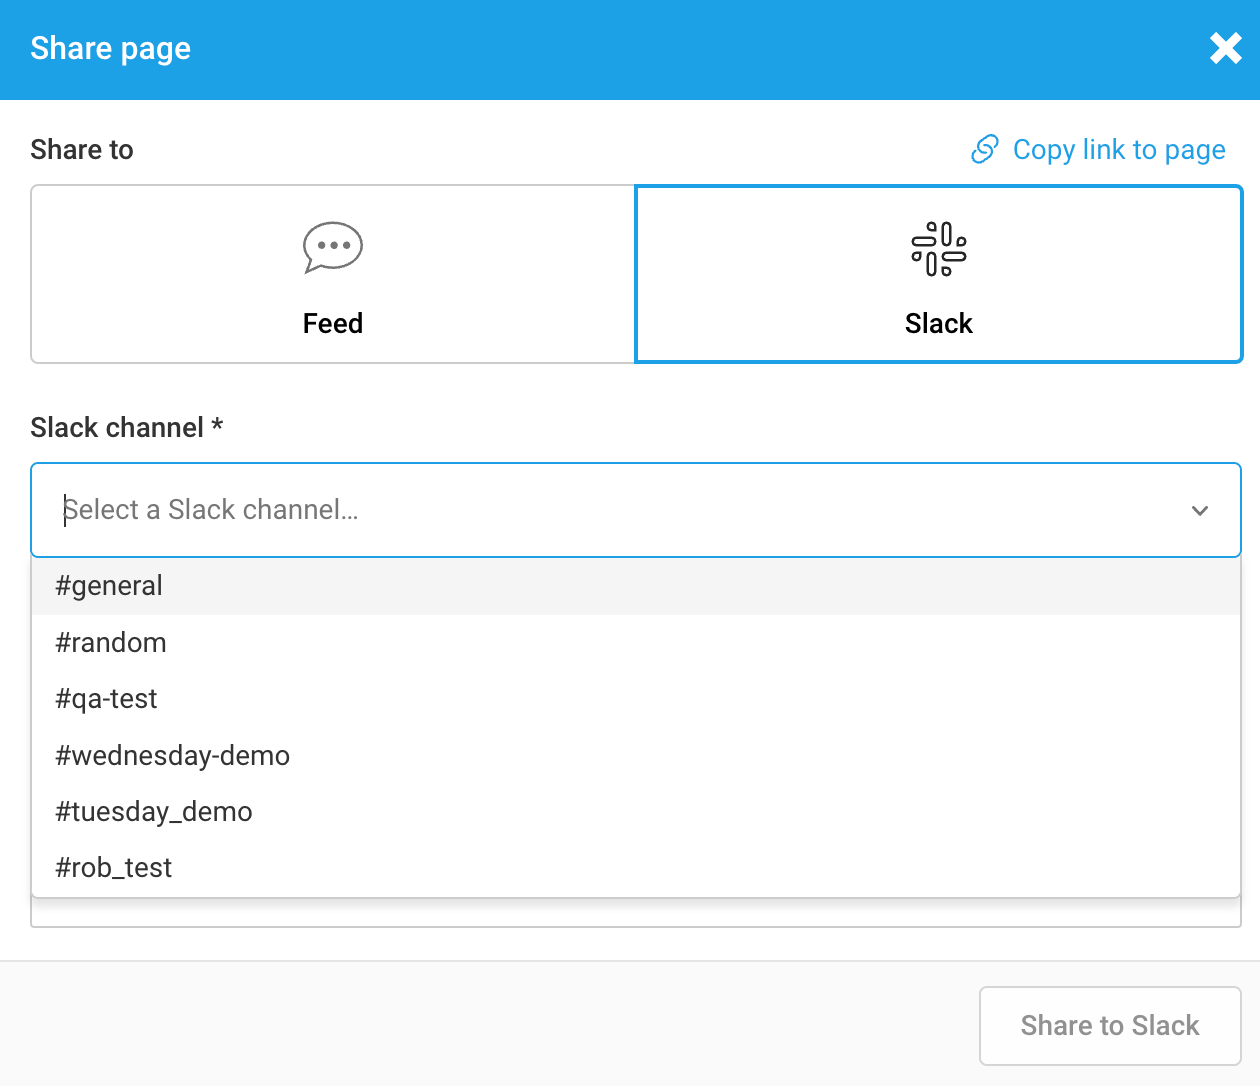Collapse the Slack channel dropdown chevron
Screen dimensions: 1260x1086
[1200, 510]
